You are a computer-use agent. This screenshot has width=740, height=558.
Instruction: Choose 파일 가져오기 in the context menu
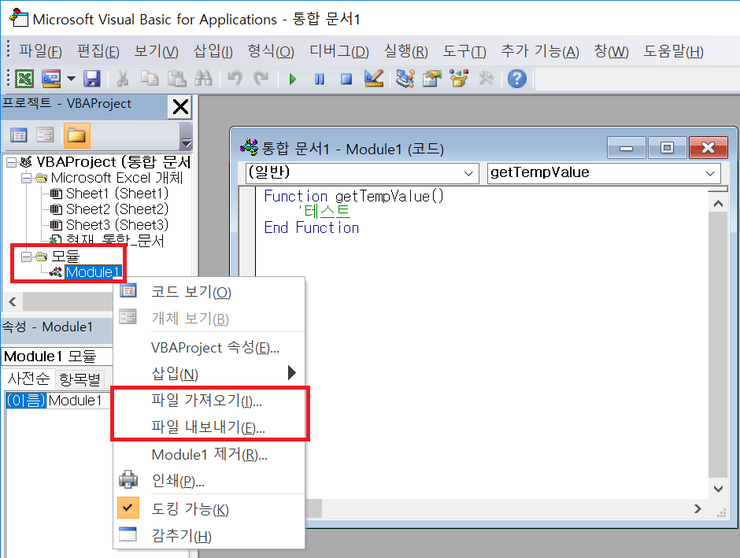206,400
